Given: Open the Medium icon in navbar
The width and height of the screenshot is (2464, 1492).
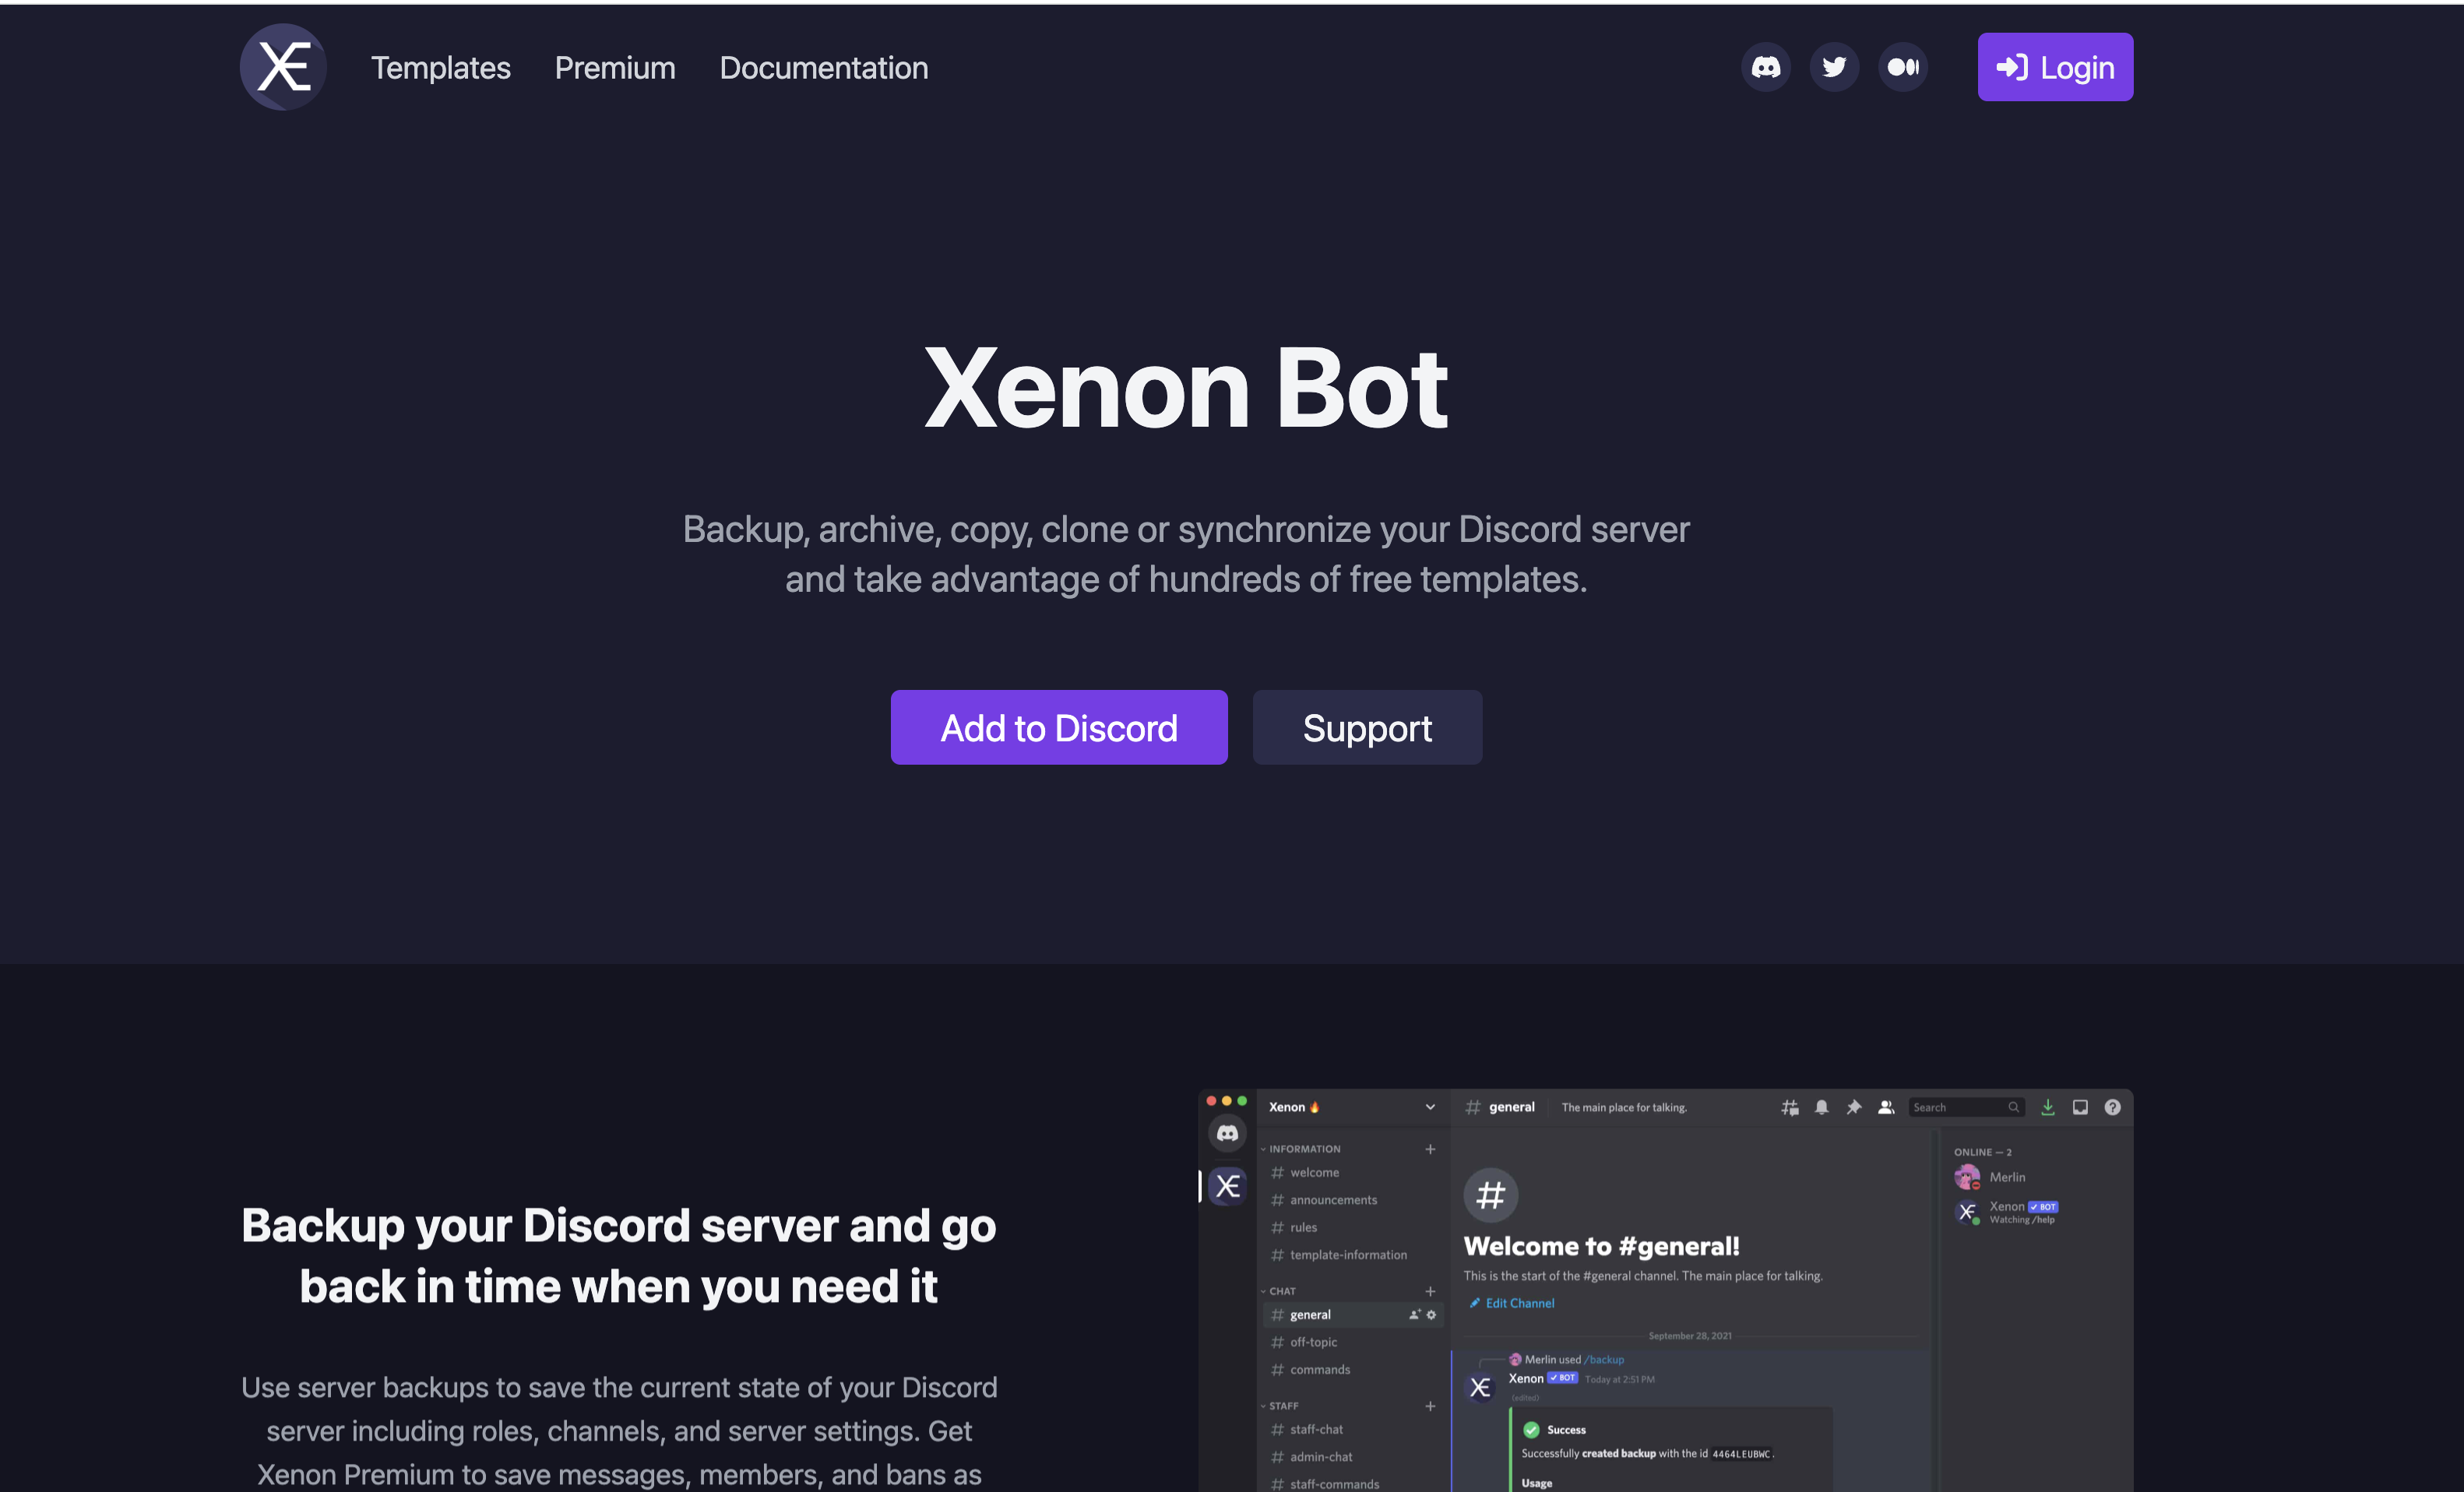Looking at the screenshot, I should (1903, 67).
